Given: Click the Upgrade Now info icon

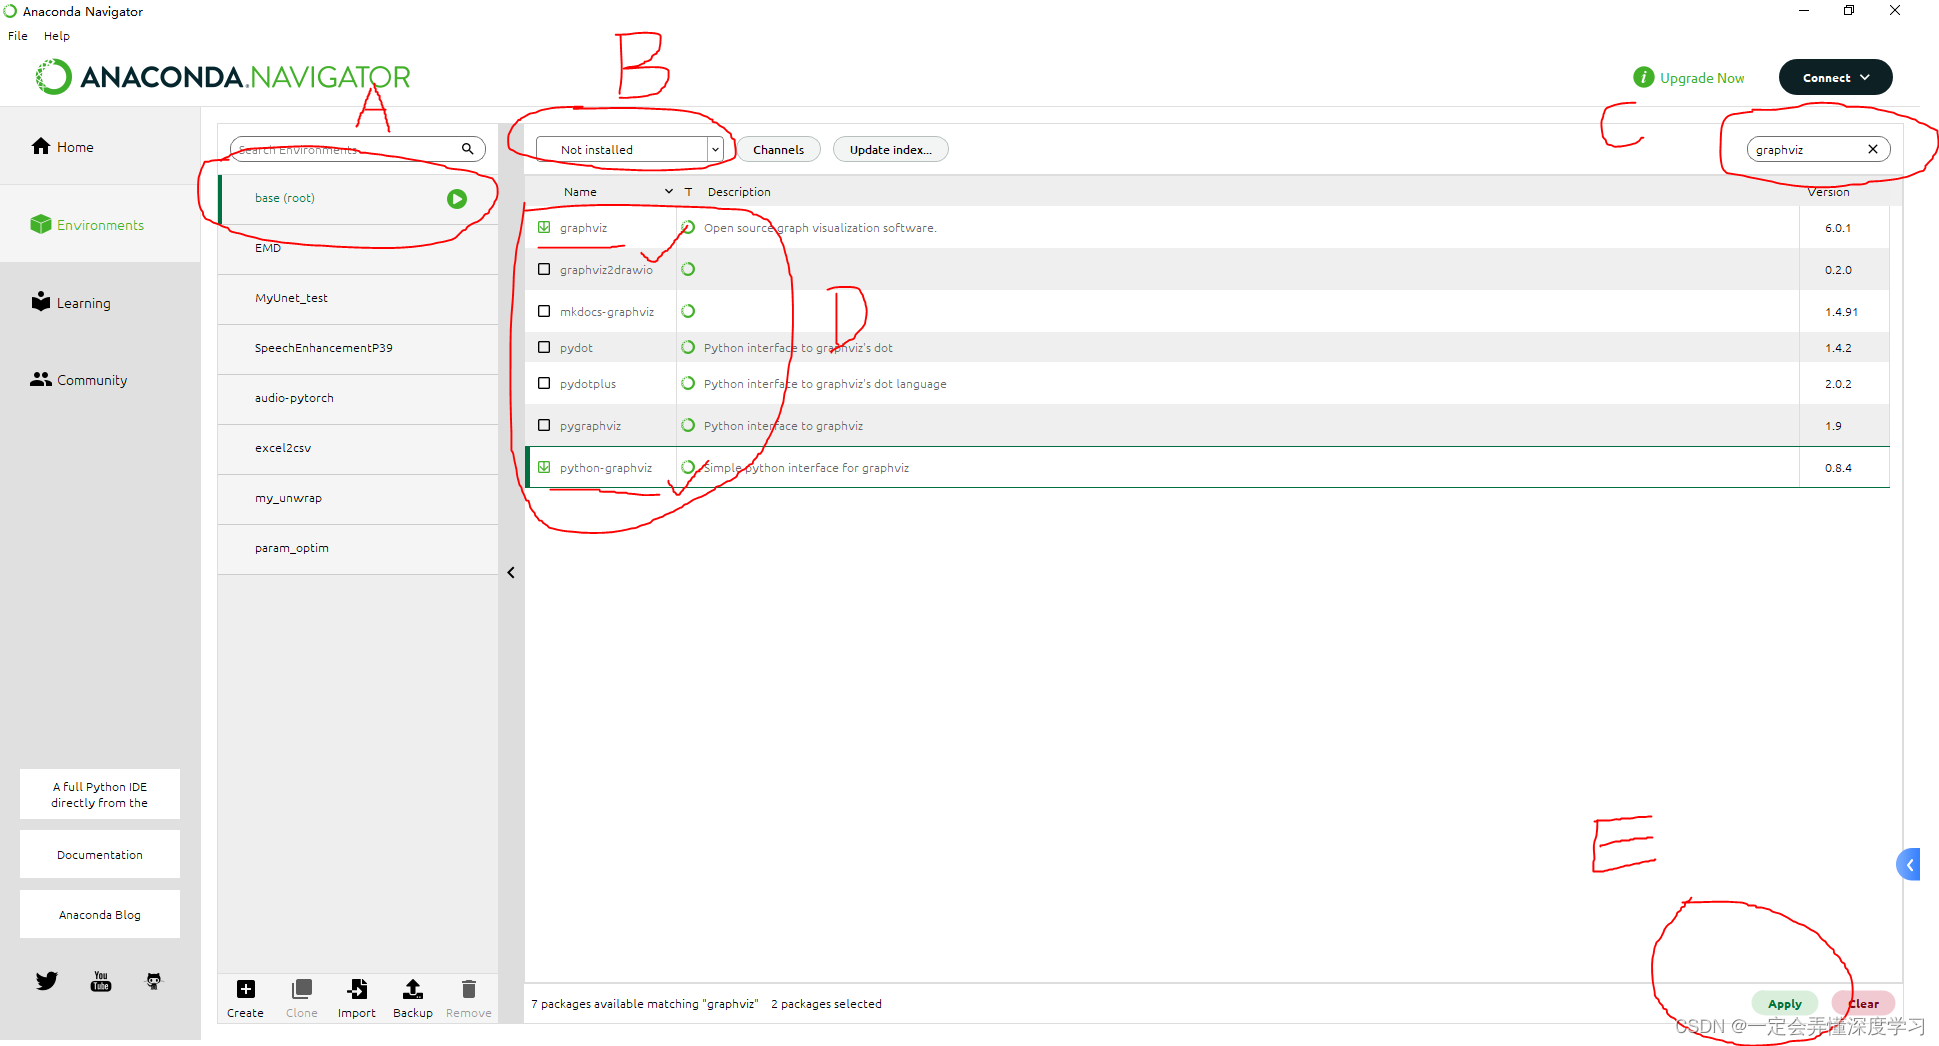Looking at the screenshot, I should 1643,77.
